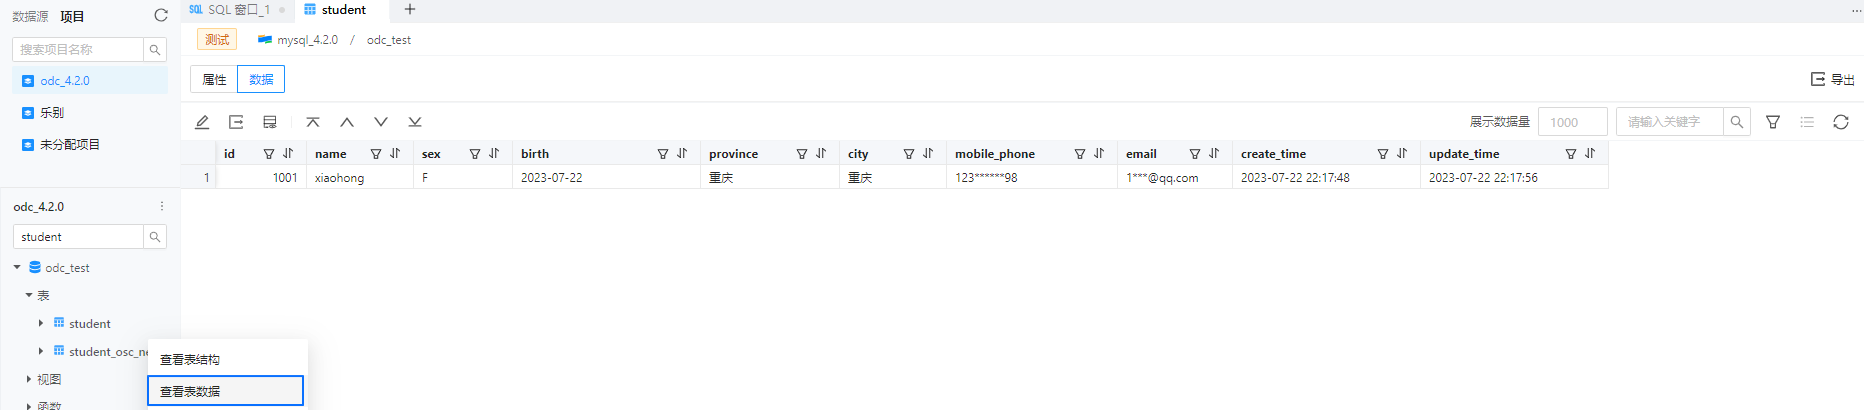Expand the 视图 views folder
Screen dimensions: 1864x410
tap(29, 379)
